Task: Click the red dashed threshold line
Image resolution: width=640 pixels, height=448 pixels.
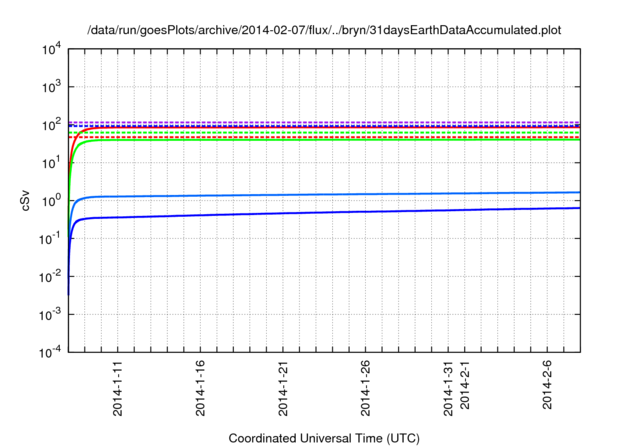Action: tap(324, 137)
